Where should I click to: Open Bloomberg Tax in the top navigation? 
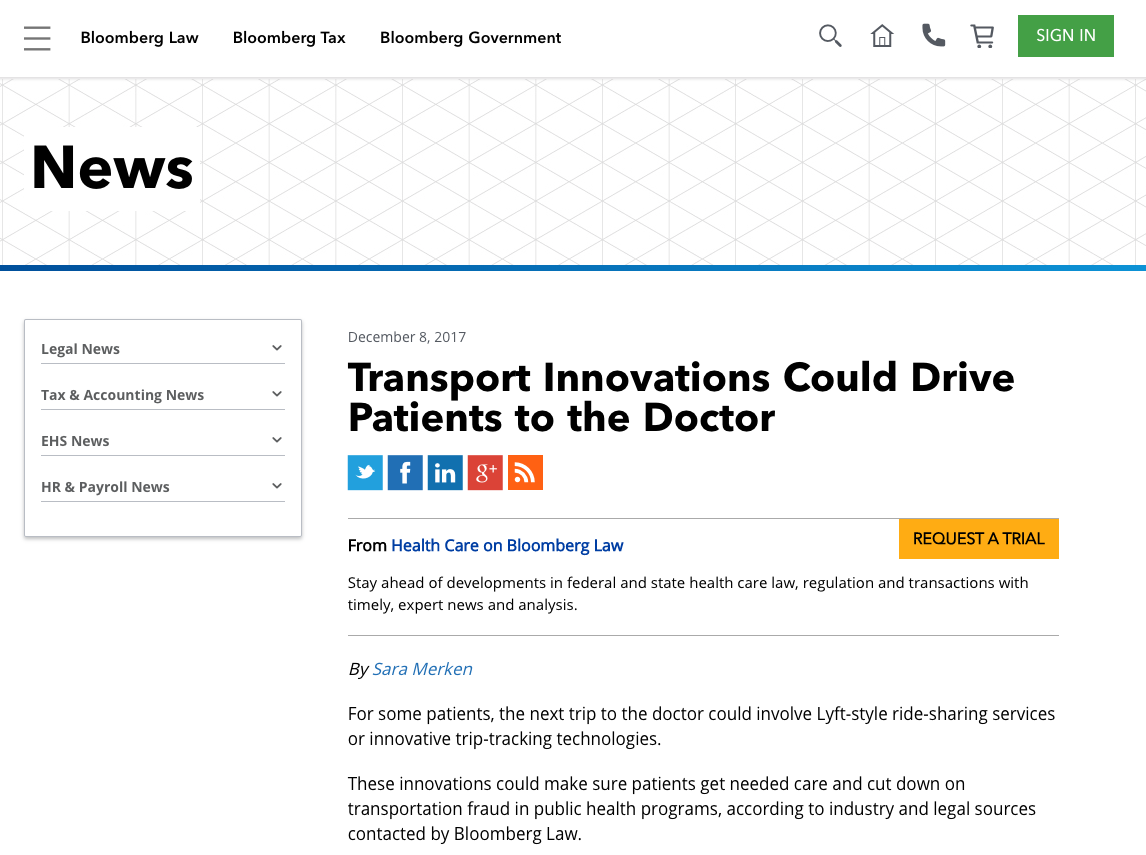[x=289, y=38]
